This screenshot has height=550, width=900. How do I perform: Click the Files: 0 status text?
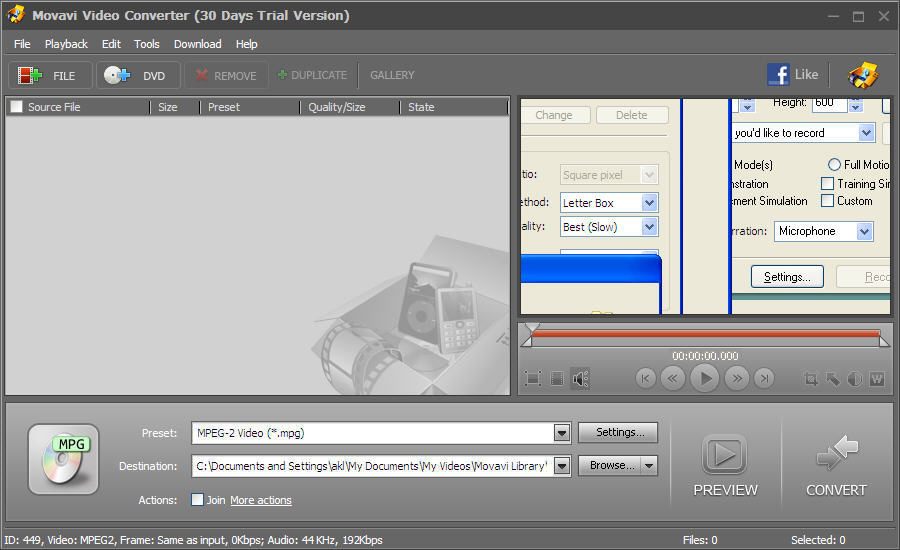tap(700, 540)
